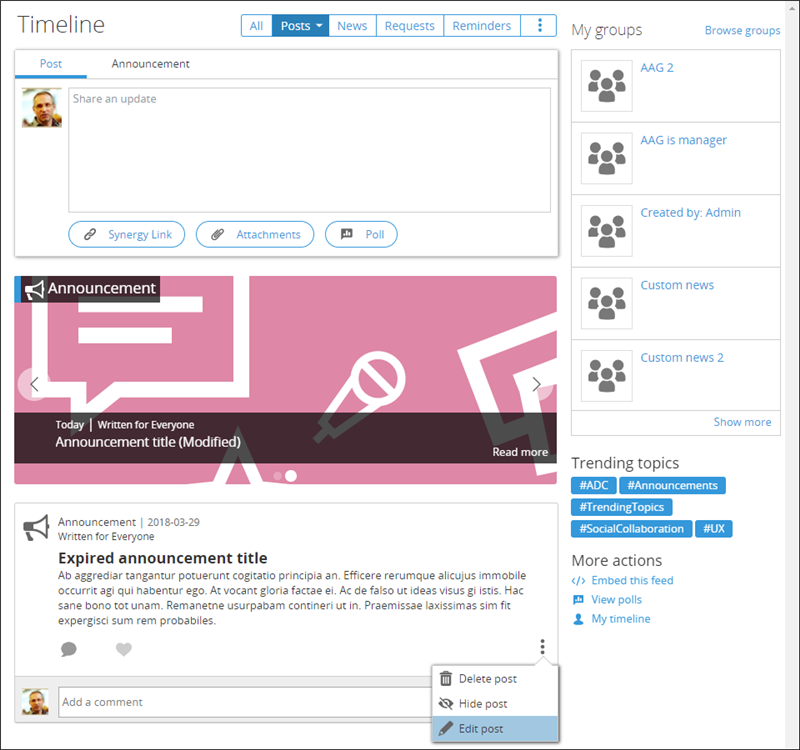Expand announcement with Read more

520,452
